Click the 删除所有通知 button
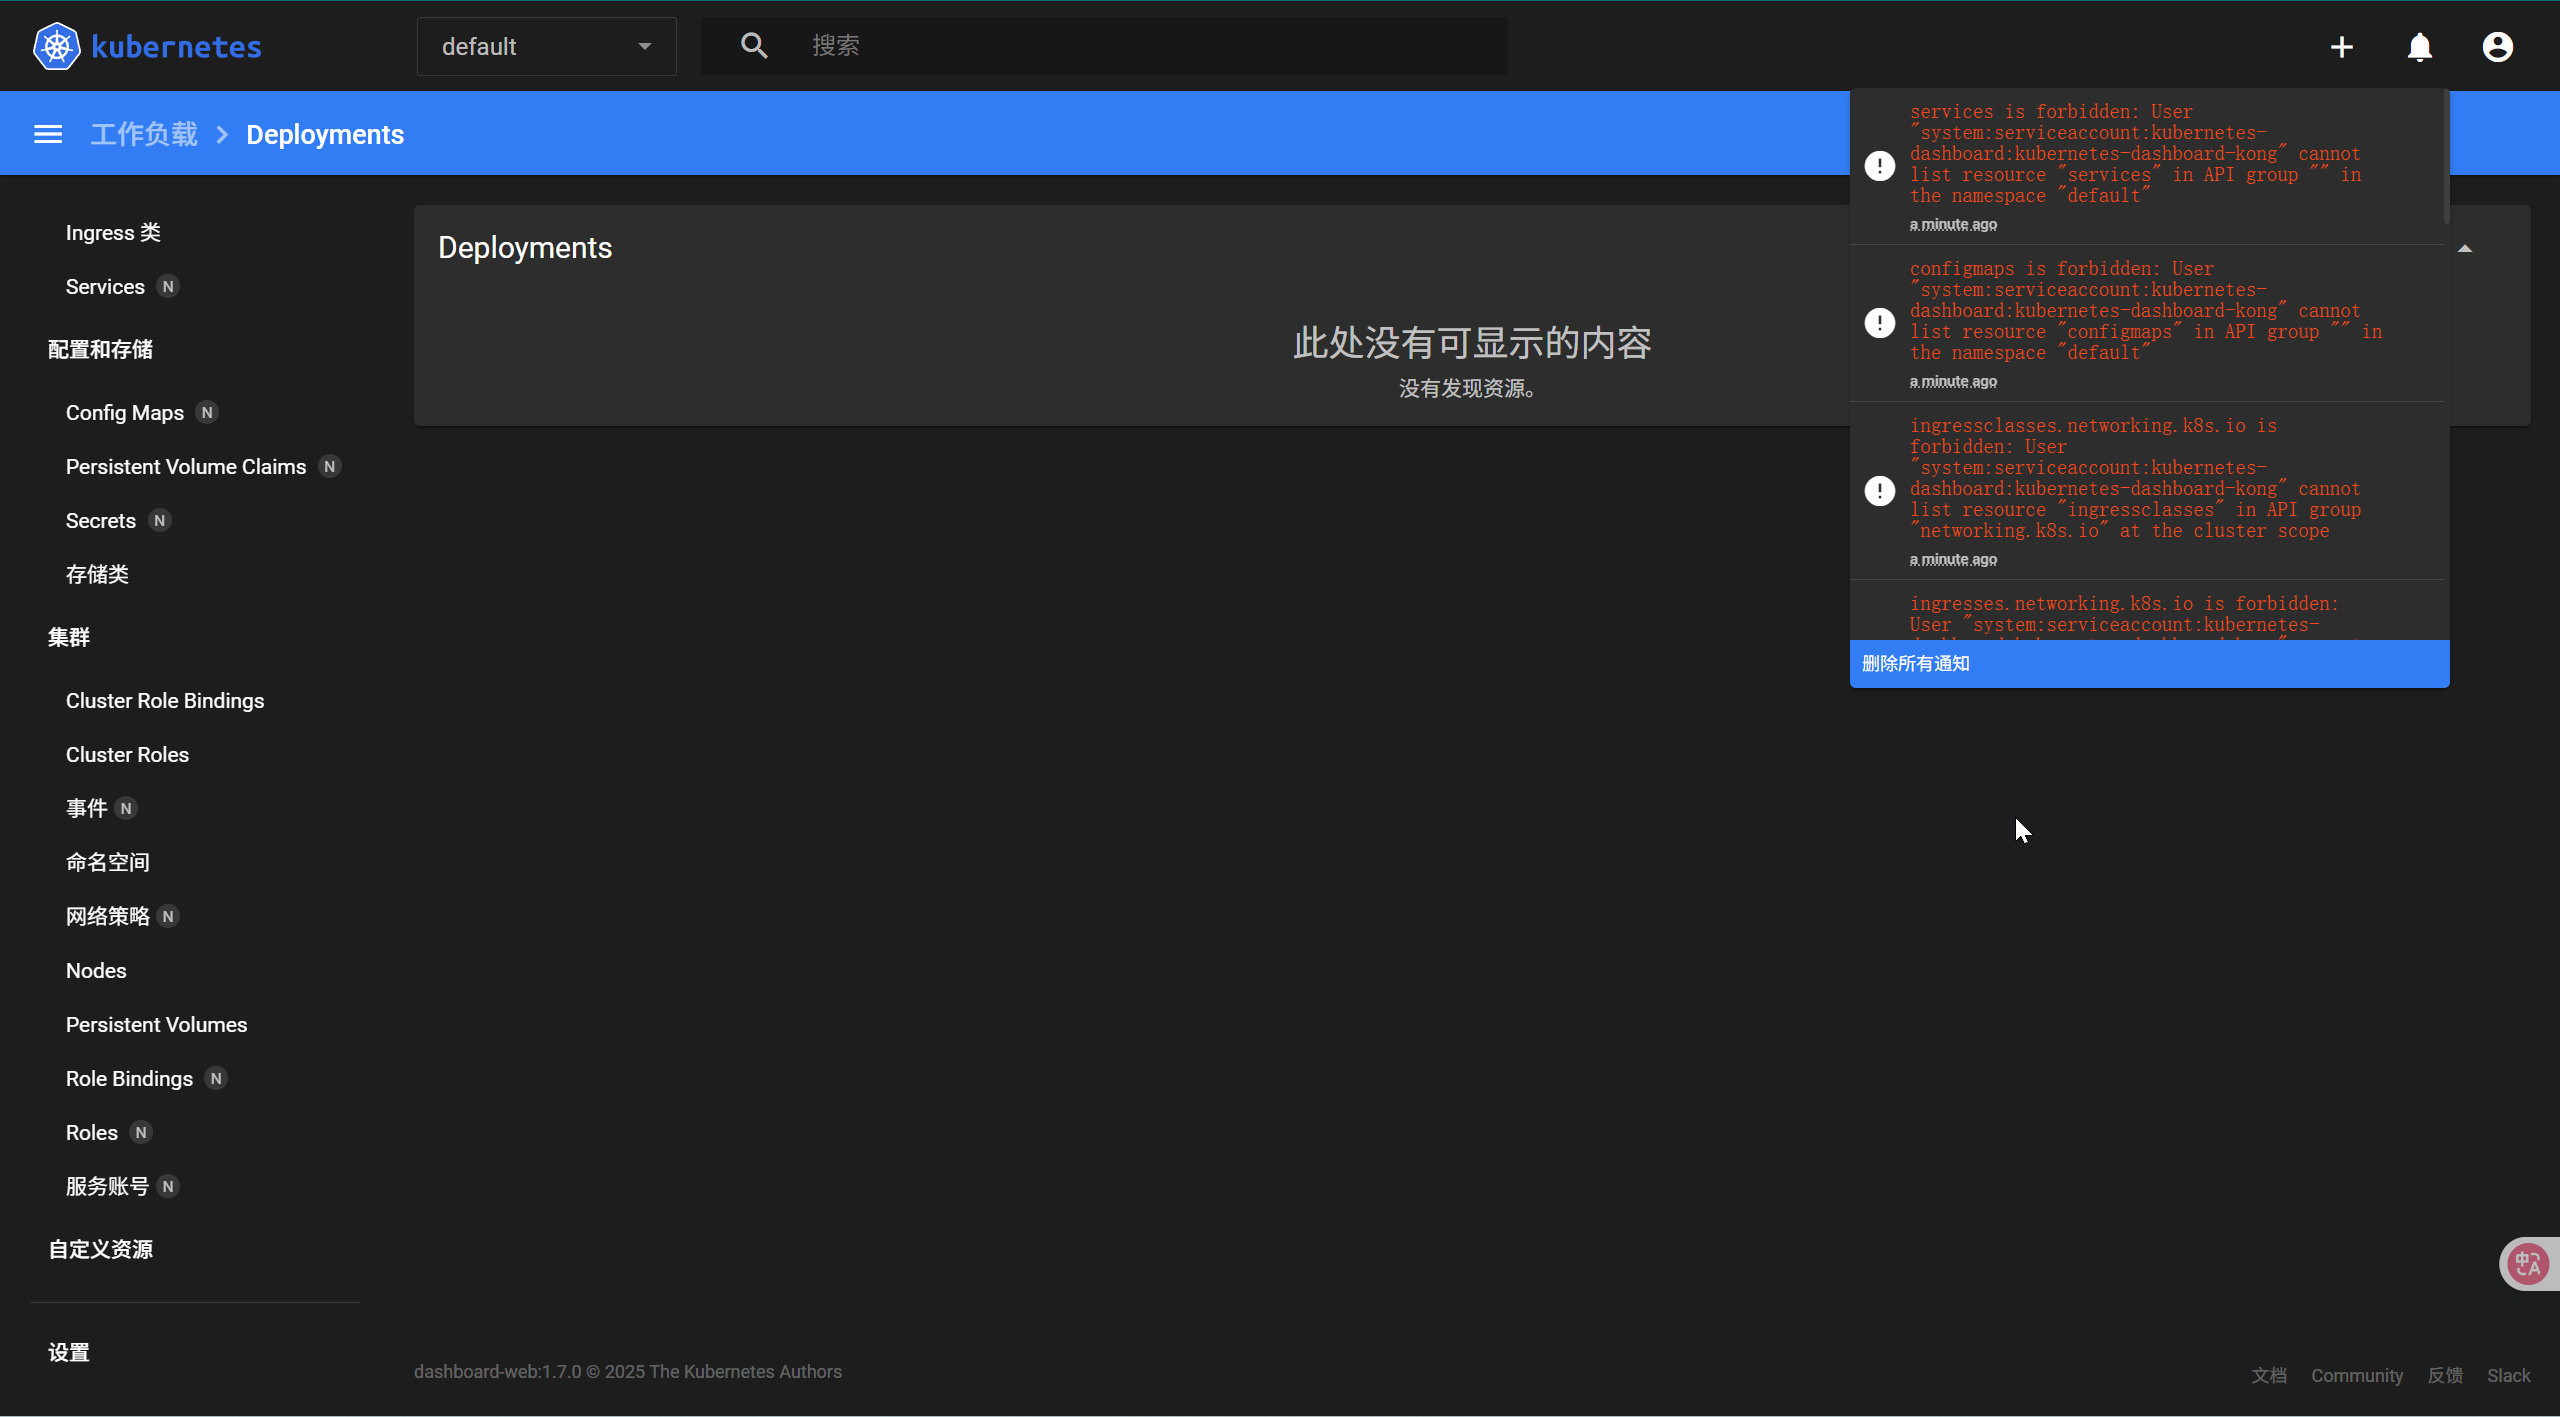 click(x=1915, y=663)
